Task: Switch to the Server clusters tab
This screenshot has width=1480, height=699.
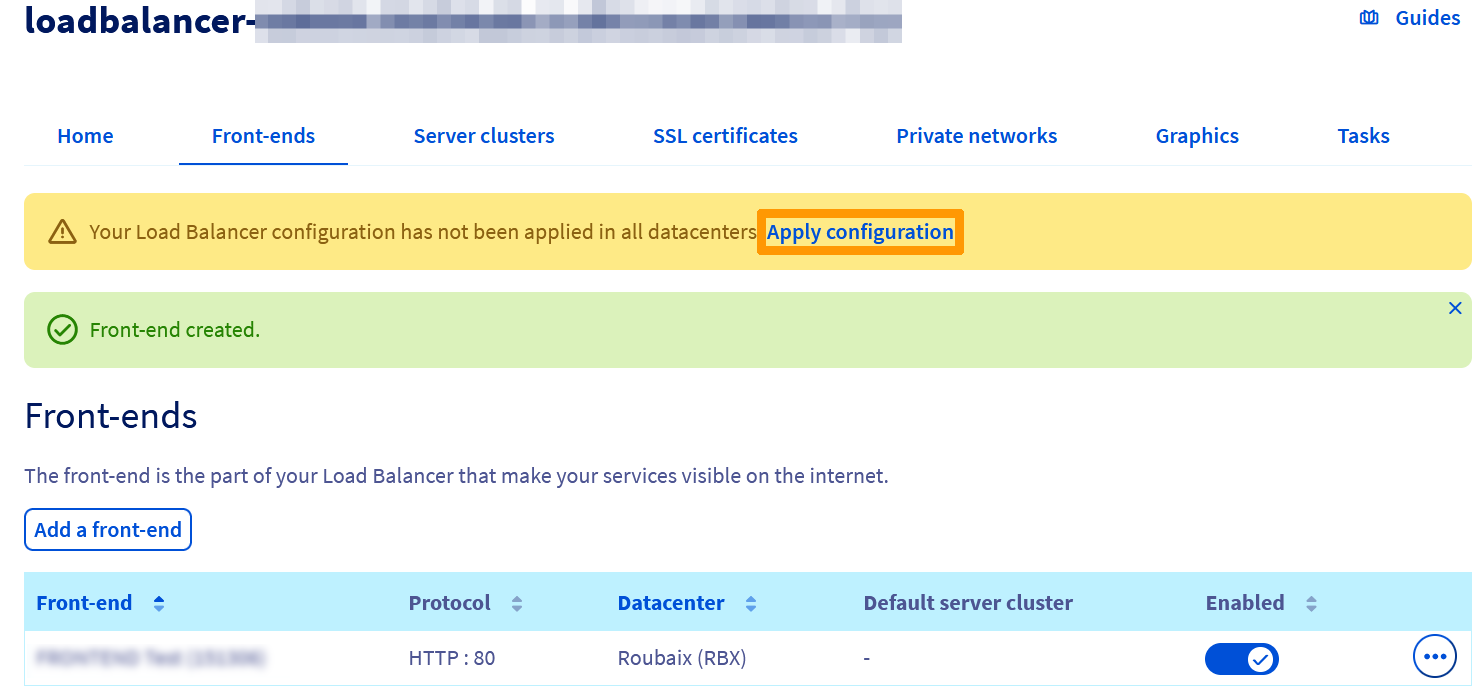Action: [484, 135]
